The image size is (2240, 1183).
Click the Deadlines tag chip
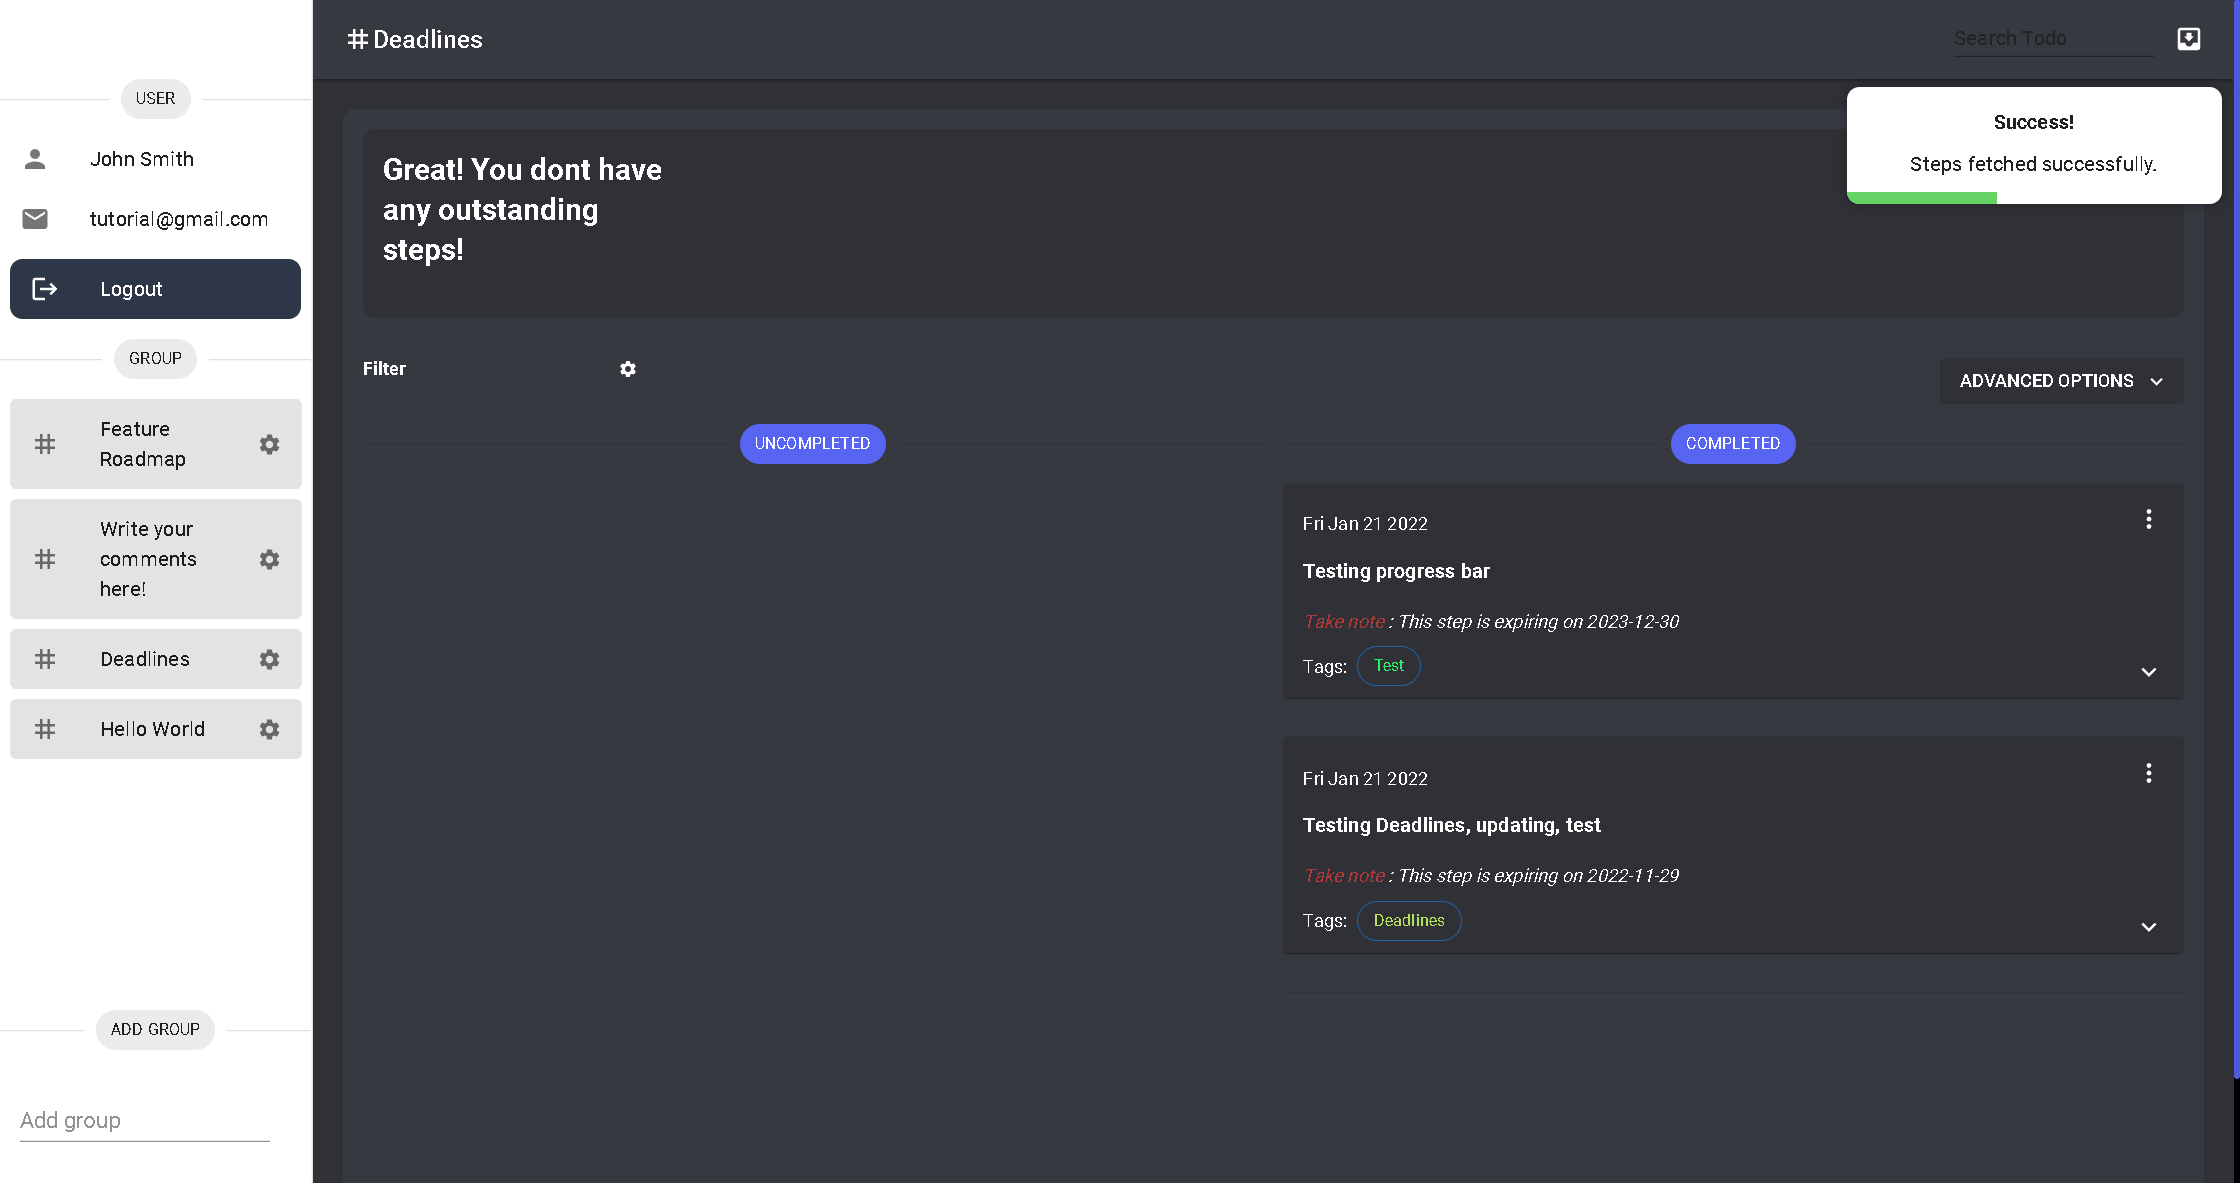(x=1408, y=921)
